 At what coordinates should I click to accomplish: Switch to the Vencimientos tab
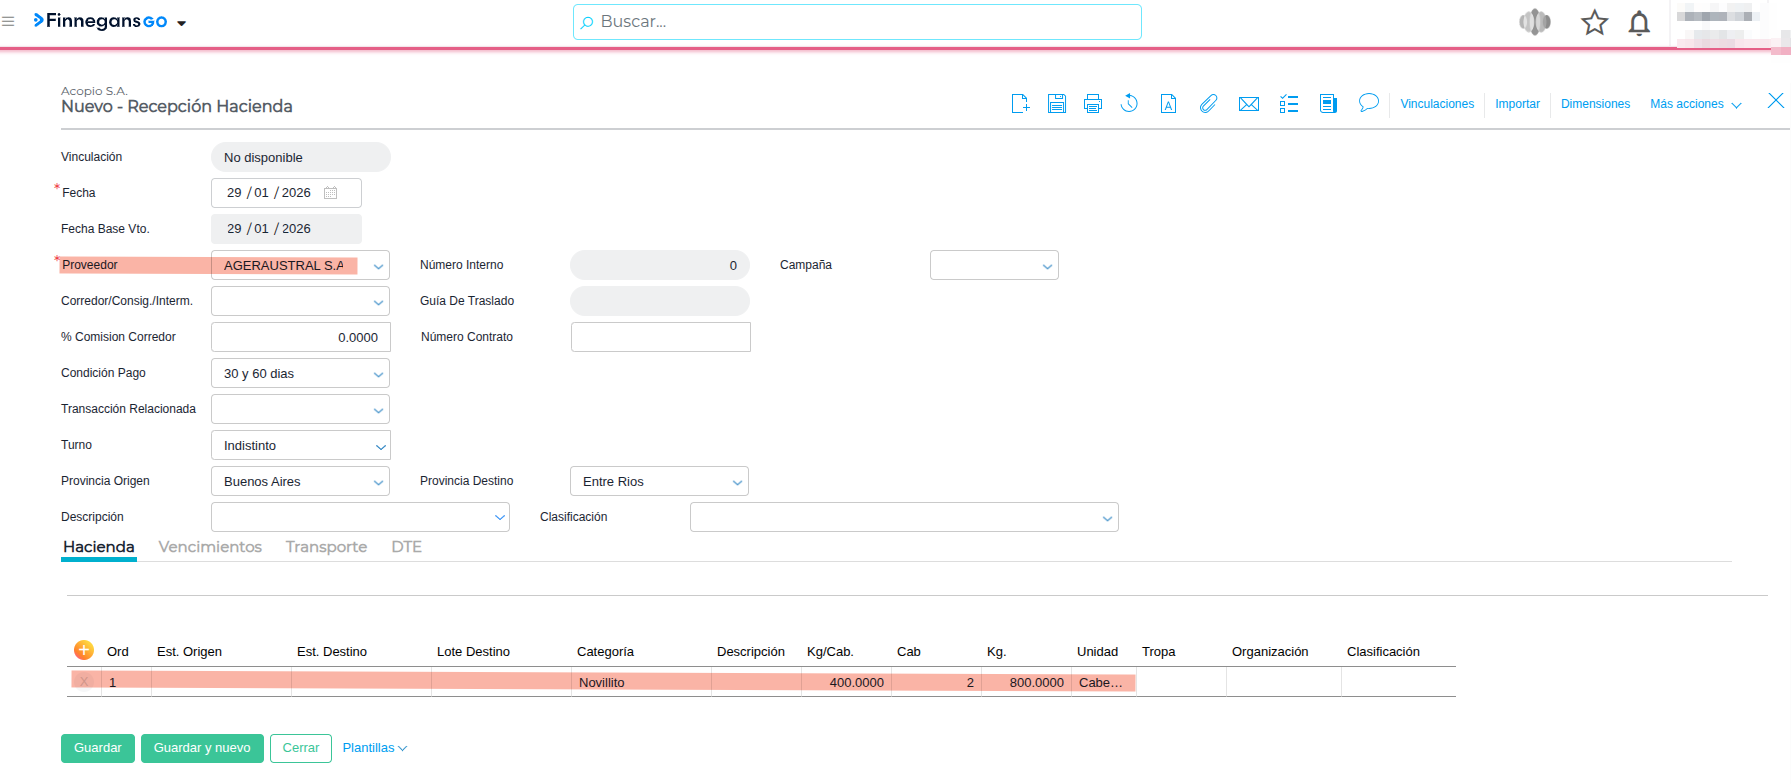[x=210, y=547]
